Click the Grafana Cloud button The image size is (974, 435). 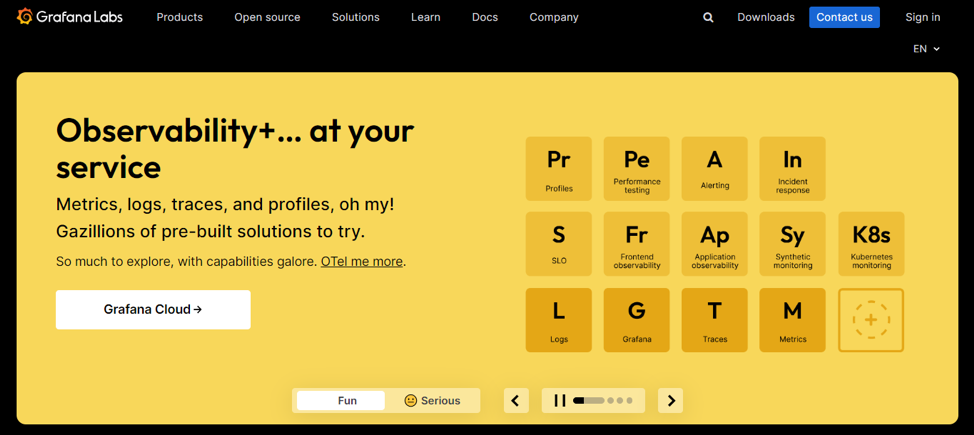pyautogui.click(x=153, y=310)
